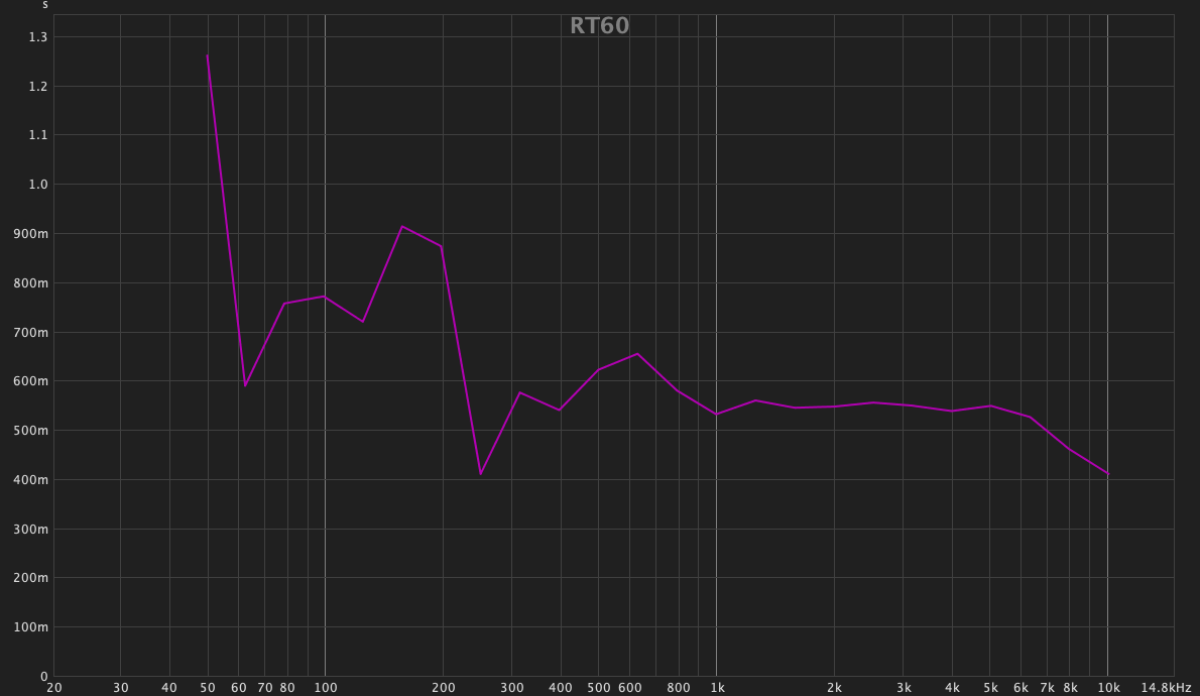Click the 14.8kHz label on frequency axis

pos(1166,688)
